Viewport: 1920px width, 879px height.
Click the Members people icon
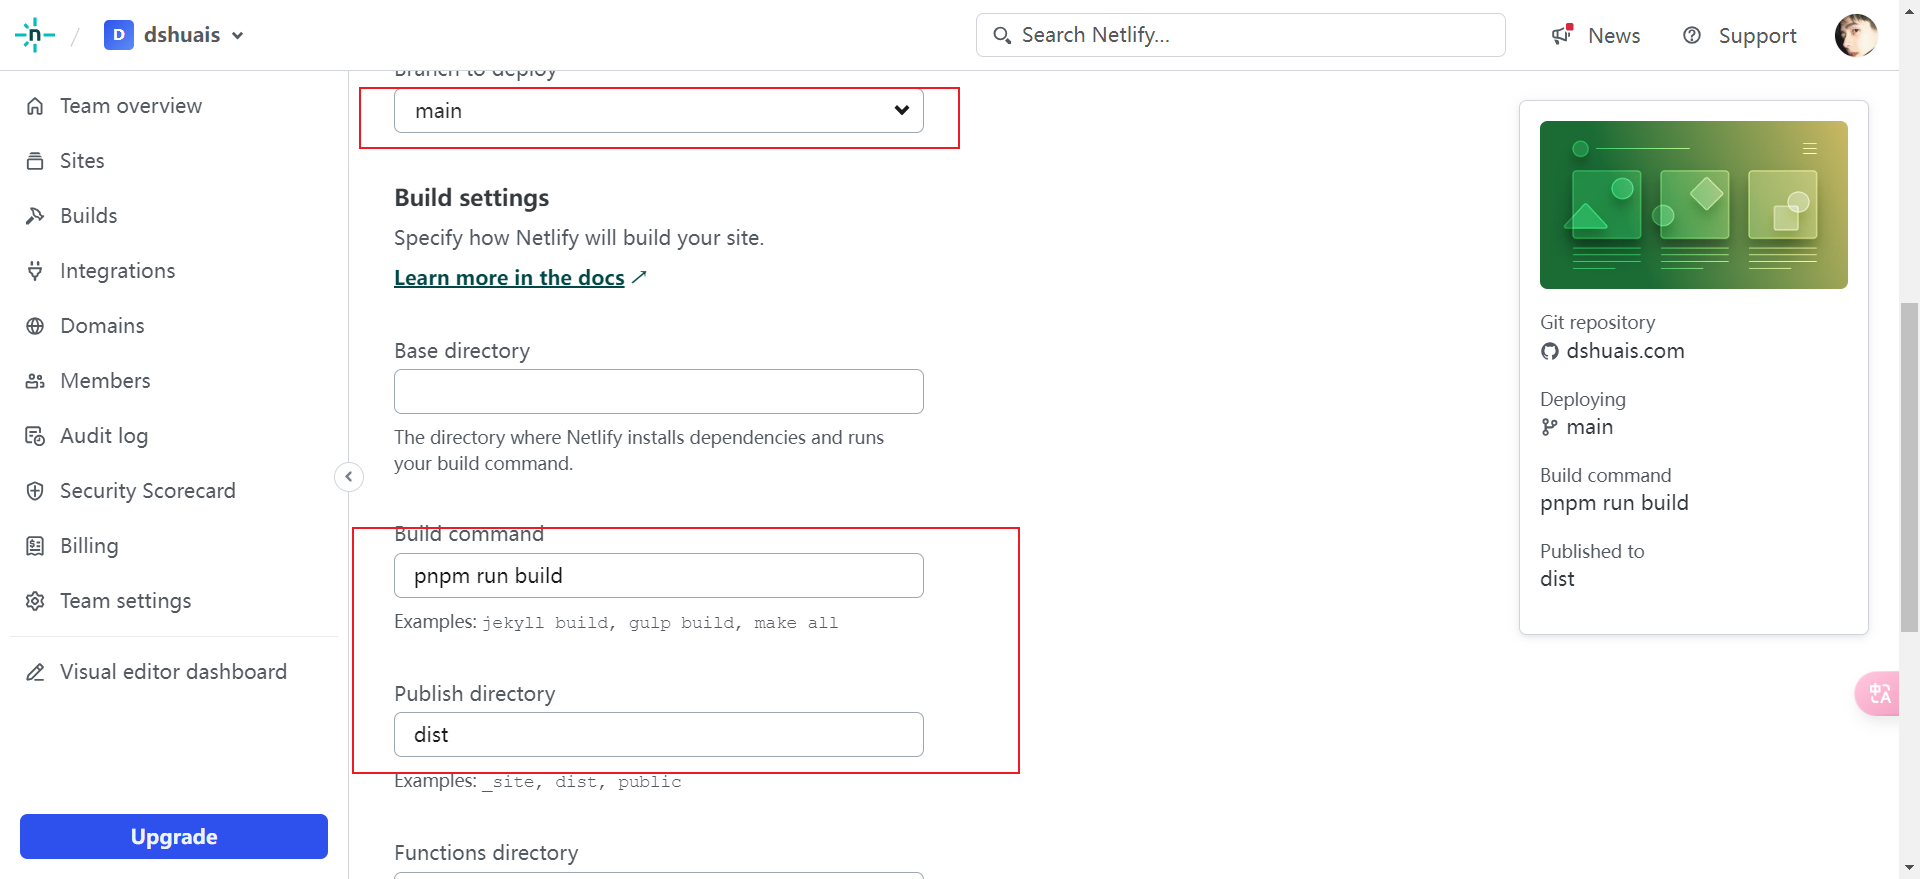35,381
